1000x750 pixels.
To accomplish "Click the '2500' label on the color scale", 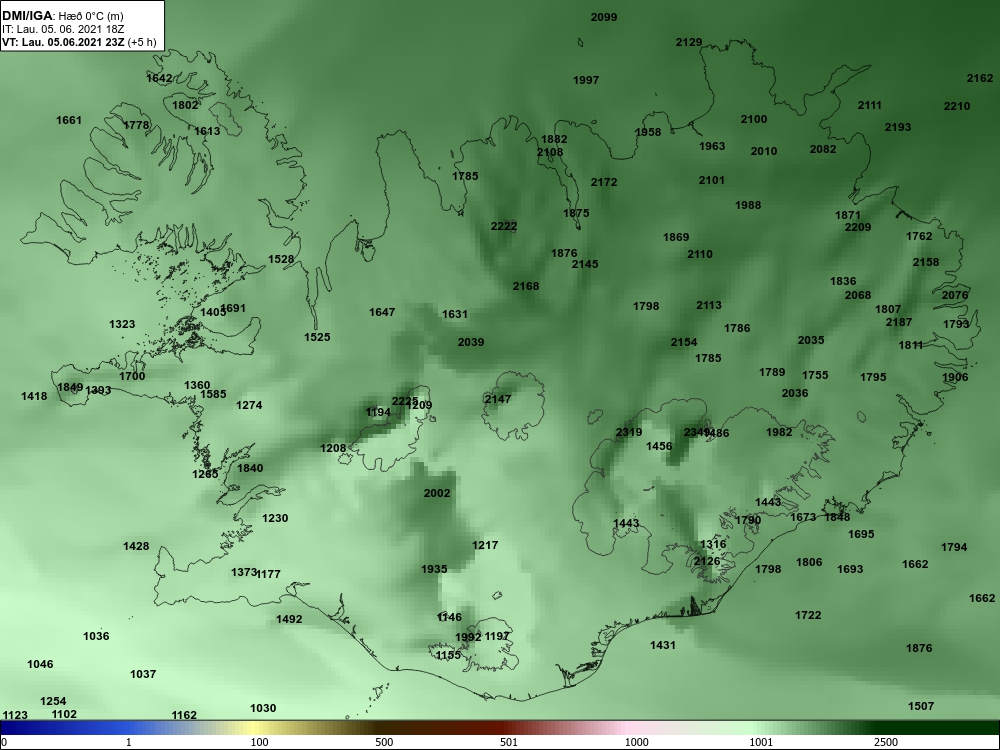I will [885, 742].
